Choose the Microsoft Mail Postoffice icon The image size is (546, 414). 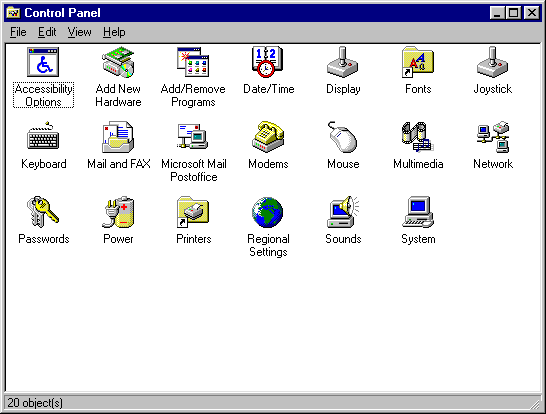[193, 137]
